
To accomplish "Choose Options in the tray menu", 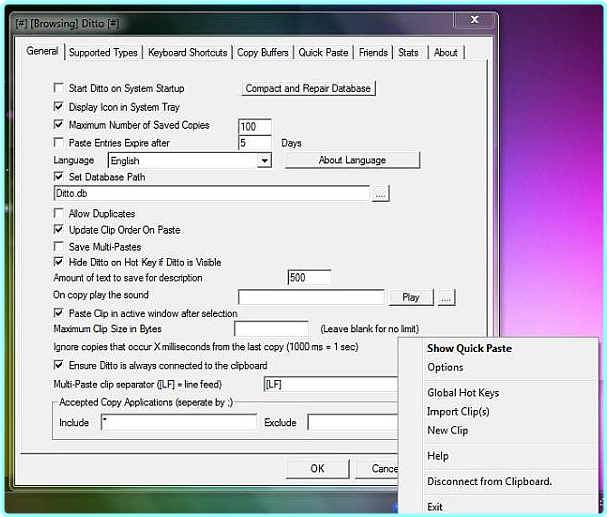I will point(498,367).
